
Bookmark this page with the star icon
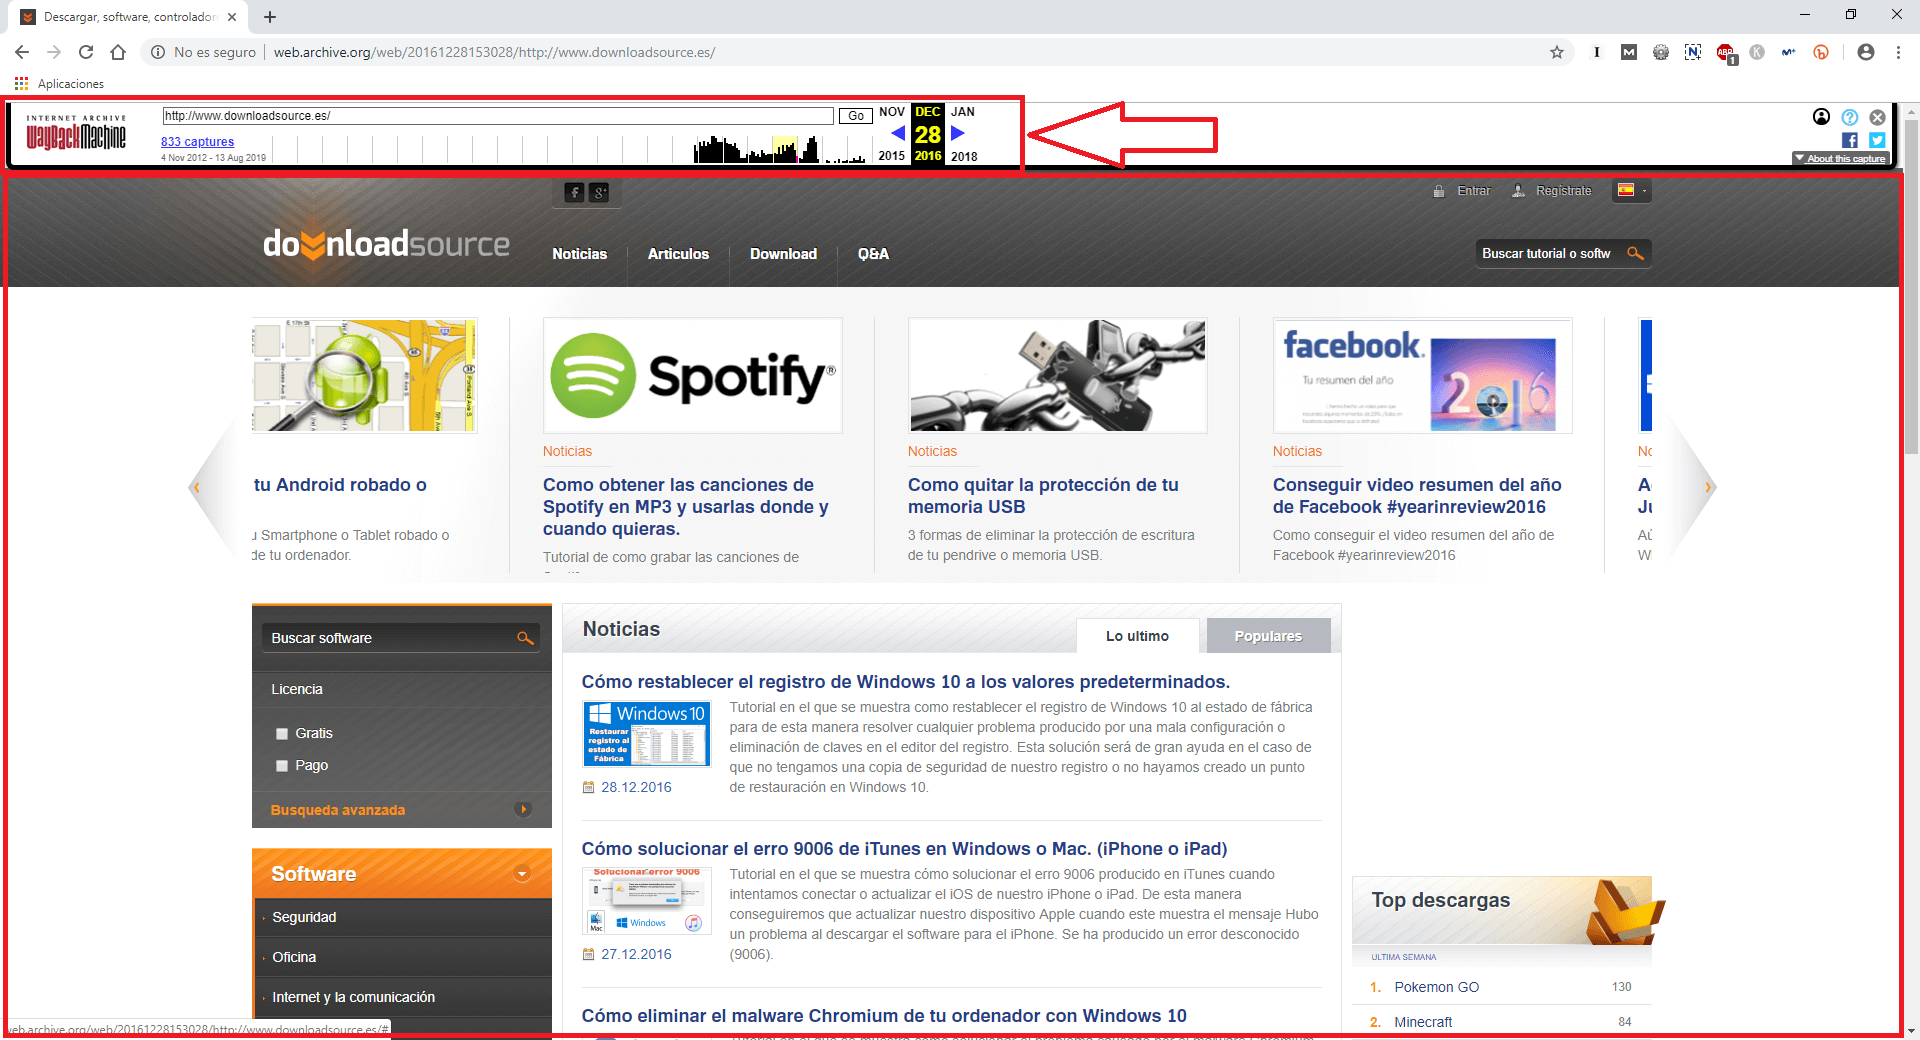coord(1557,52)
